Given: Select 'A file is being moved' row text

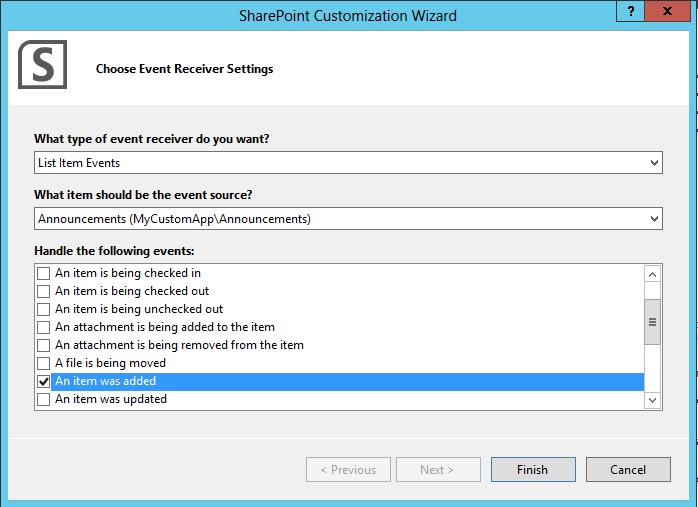Looking at the screenshot, I should 110,363.
